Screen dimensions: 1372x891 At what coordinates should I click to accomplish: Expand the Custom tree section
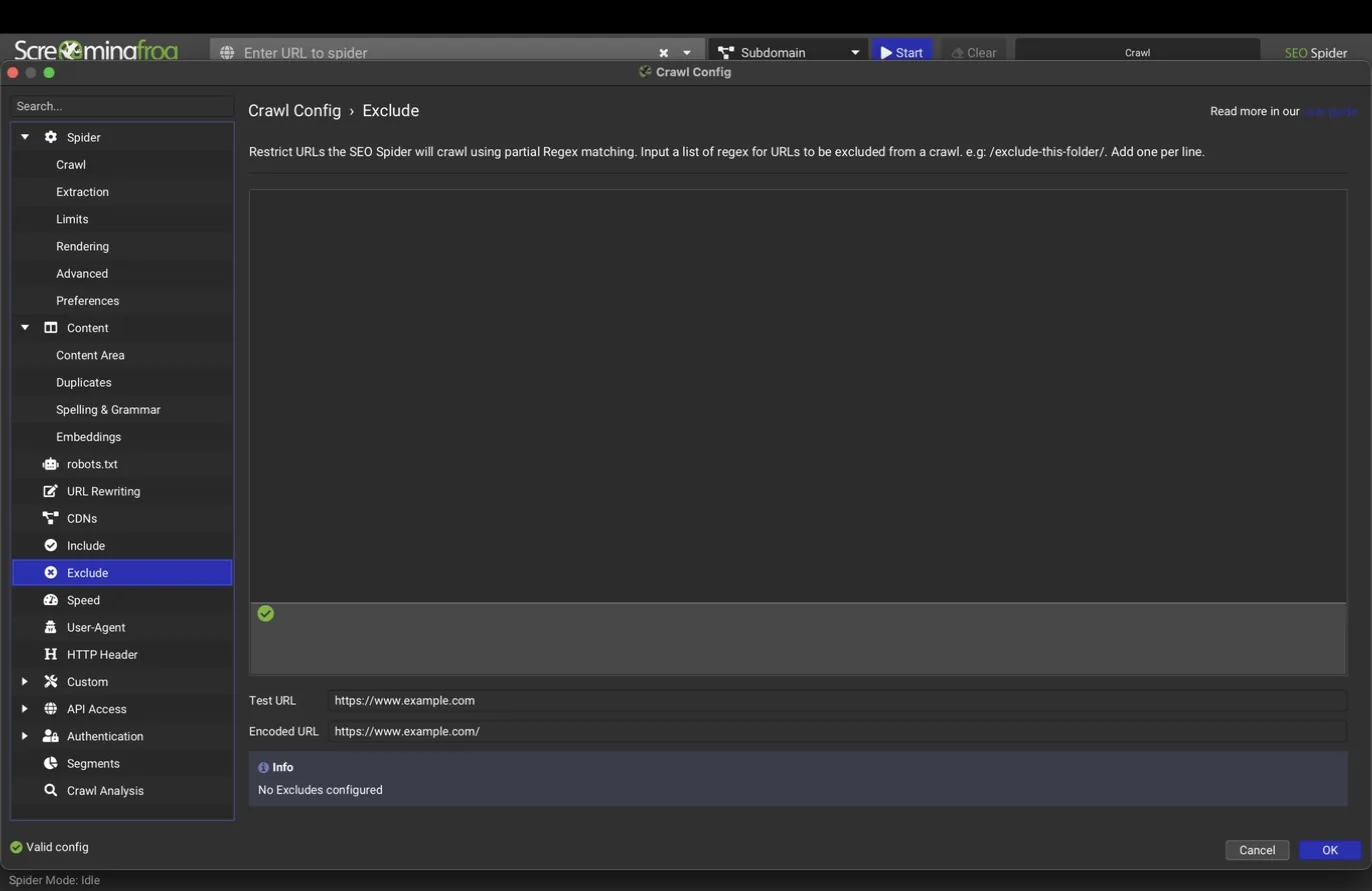coord(25,682)
